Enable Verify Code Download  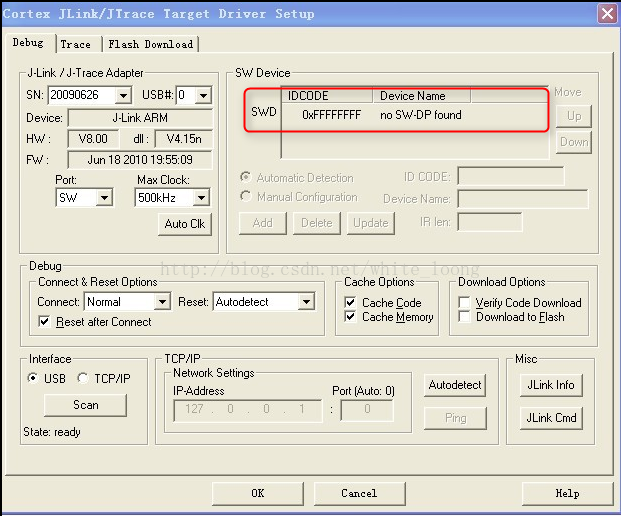pos(464,303)
